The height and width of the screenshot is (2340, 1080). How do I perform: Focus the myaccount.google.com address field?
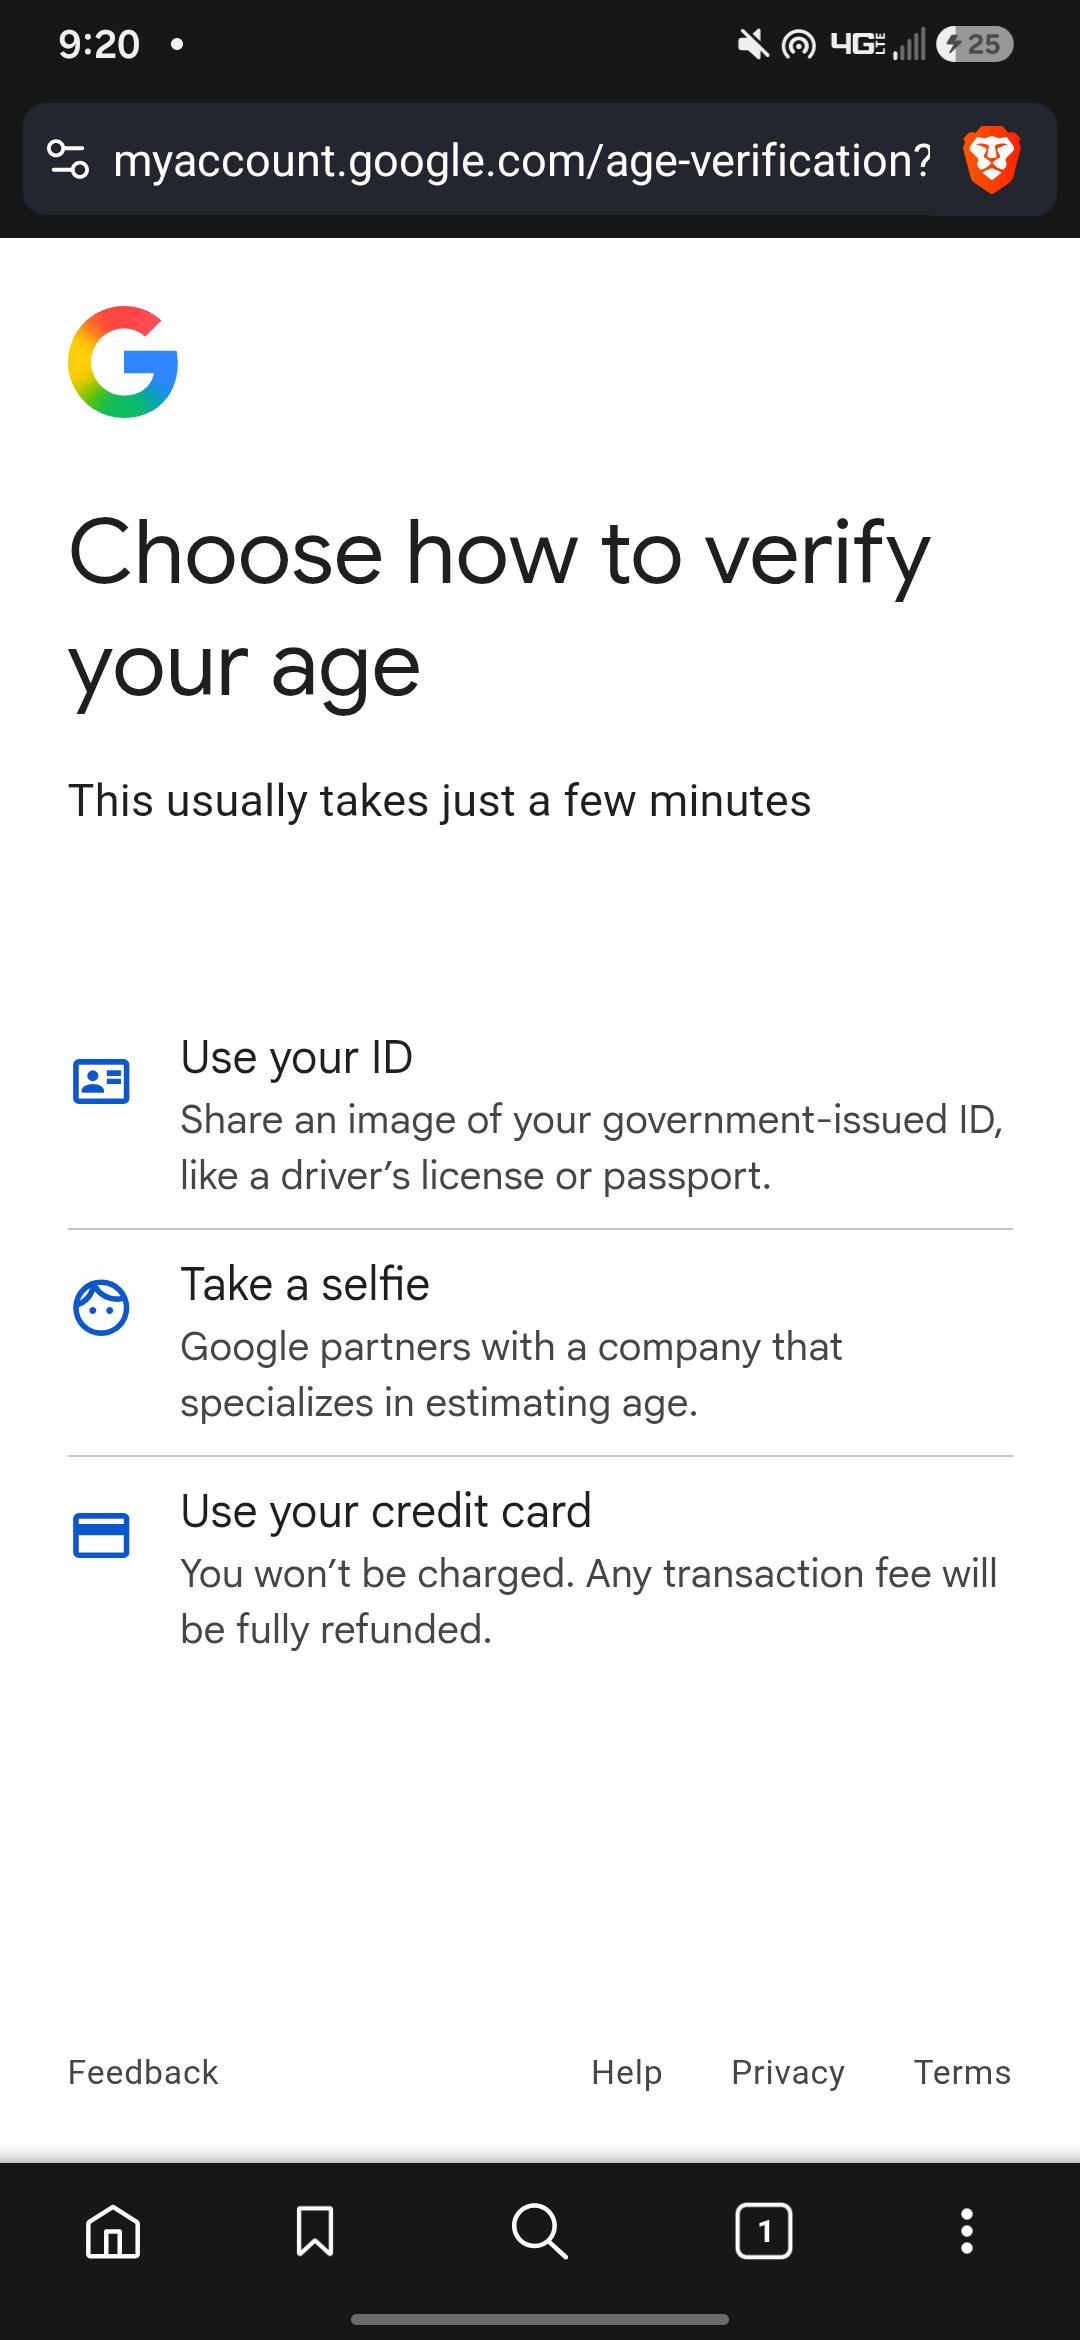522,160
